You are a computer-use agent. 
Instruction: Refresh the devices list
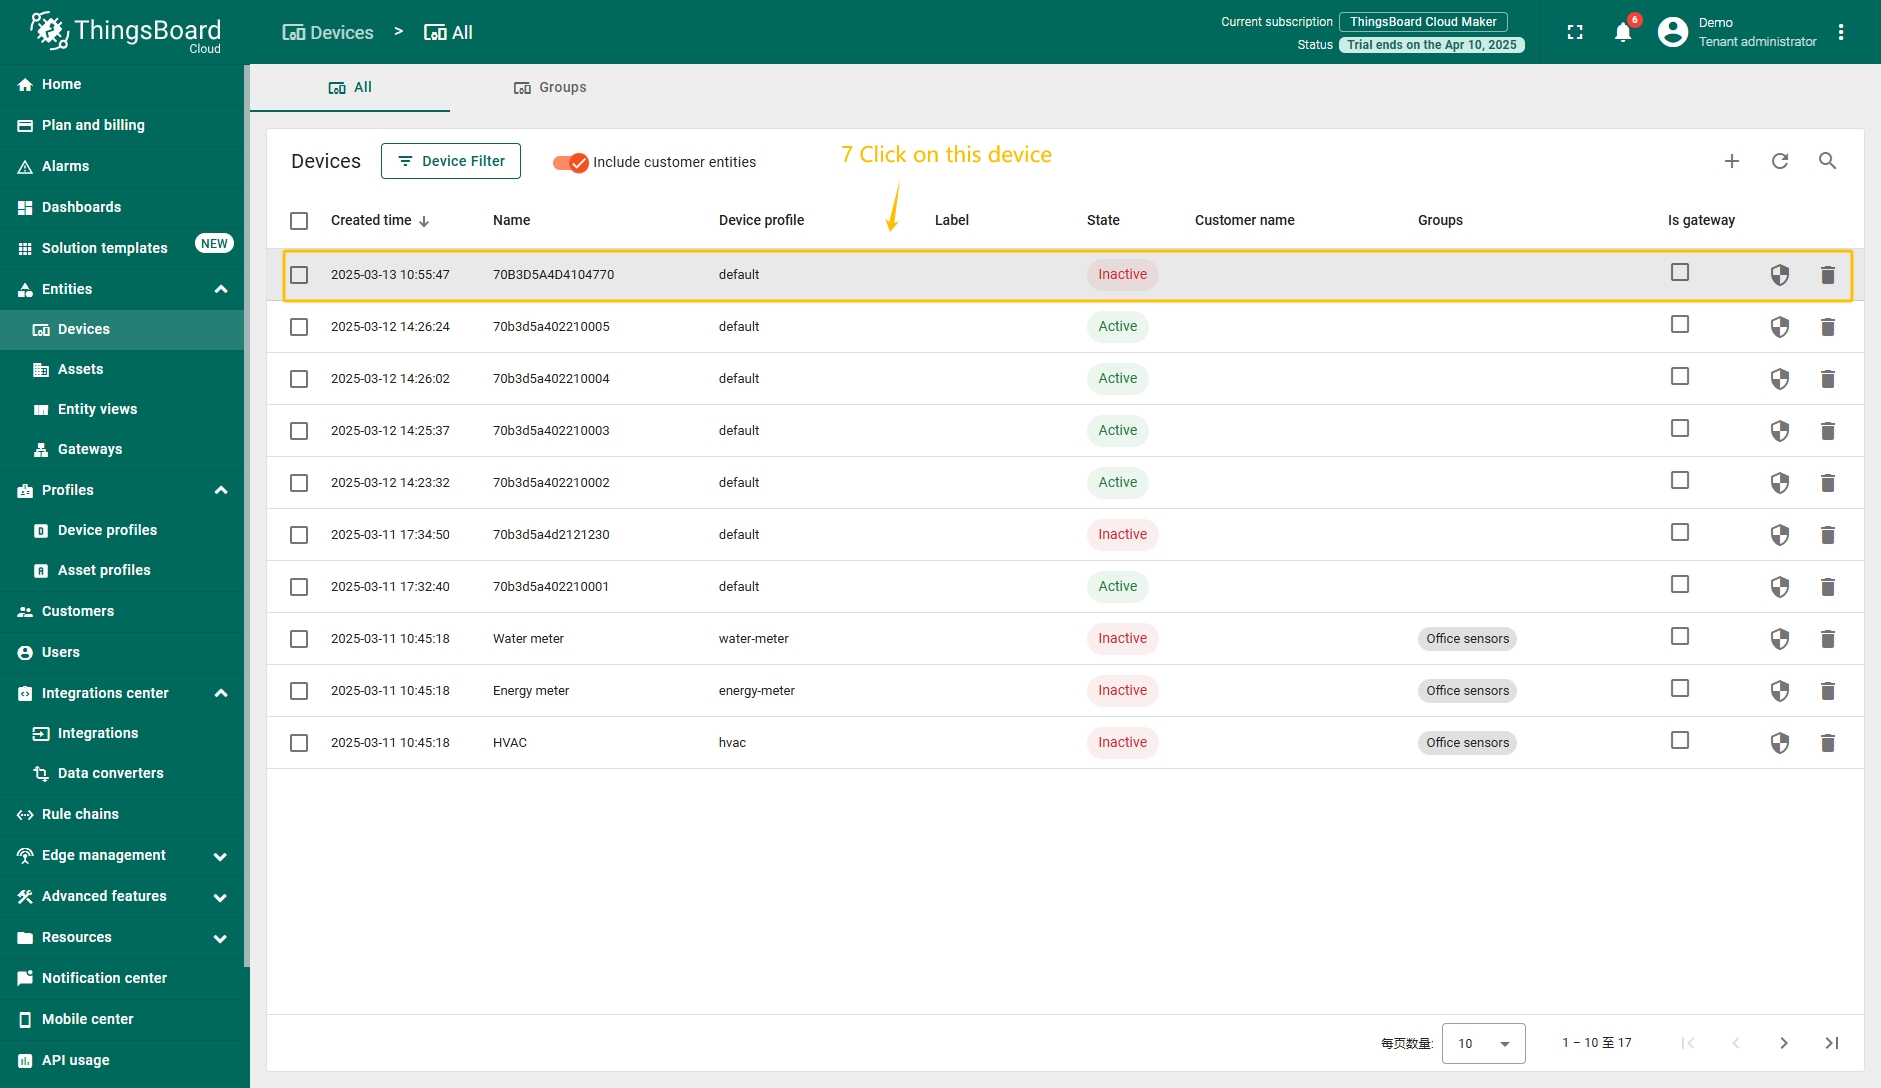(x=1780, y=161)
